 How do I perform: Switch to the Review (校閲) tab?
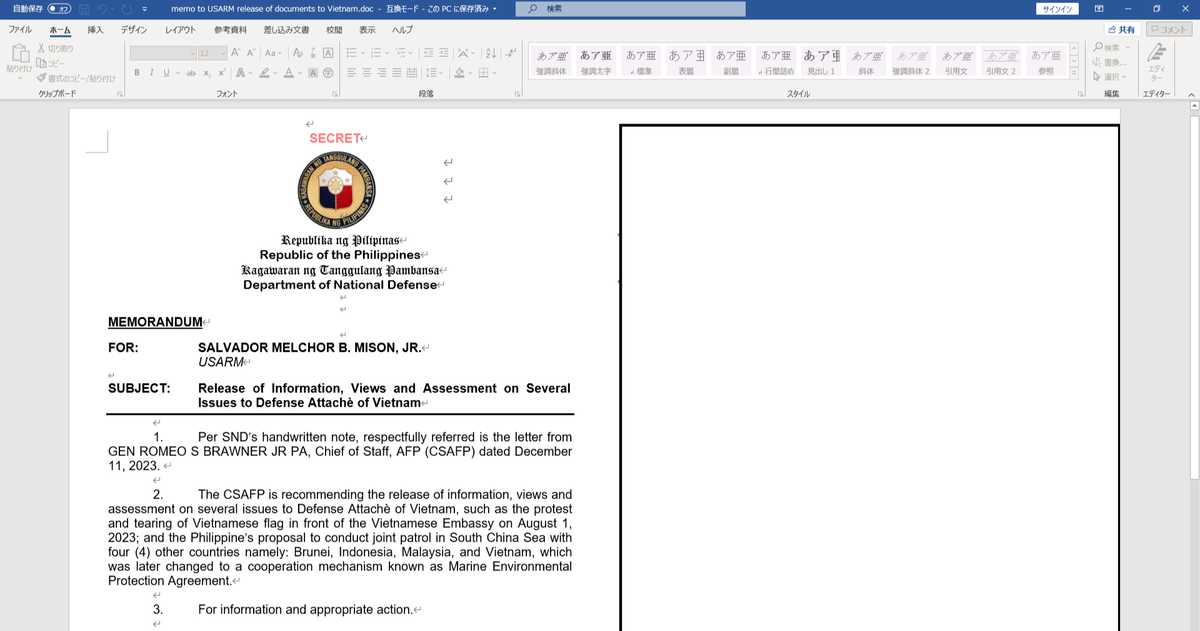334,30
